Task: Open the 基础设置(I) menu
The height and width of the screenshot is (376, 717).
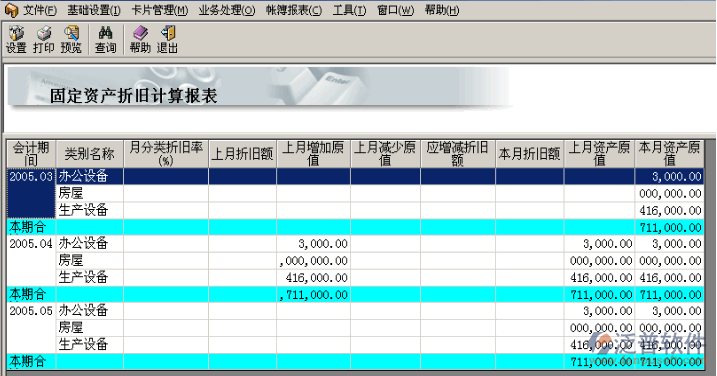Action: coord(94,10)
